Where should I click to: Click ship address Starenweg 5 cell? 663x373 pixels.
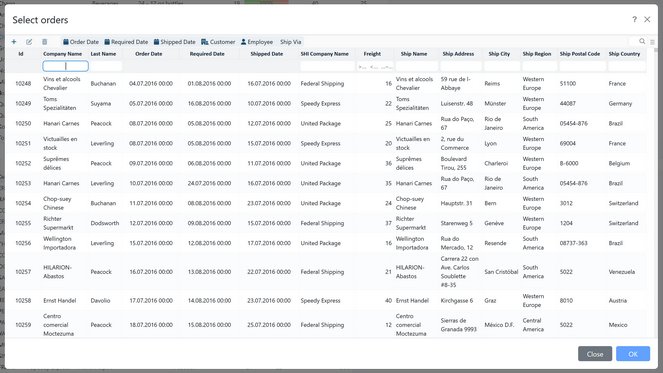pos(457,223)
